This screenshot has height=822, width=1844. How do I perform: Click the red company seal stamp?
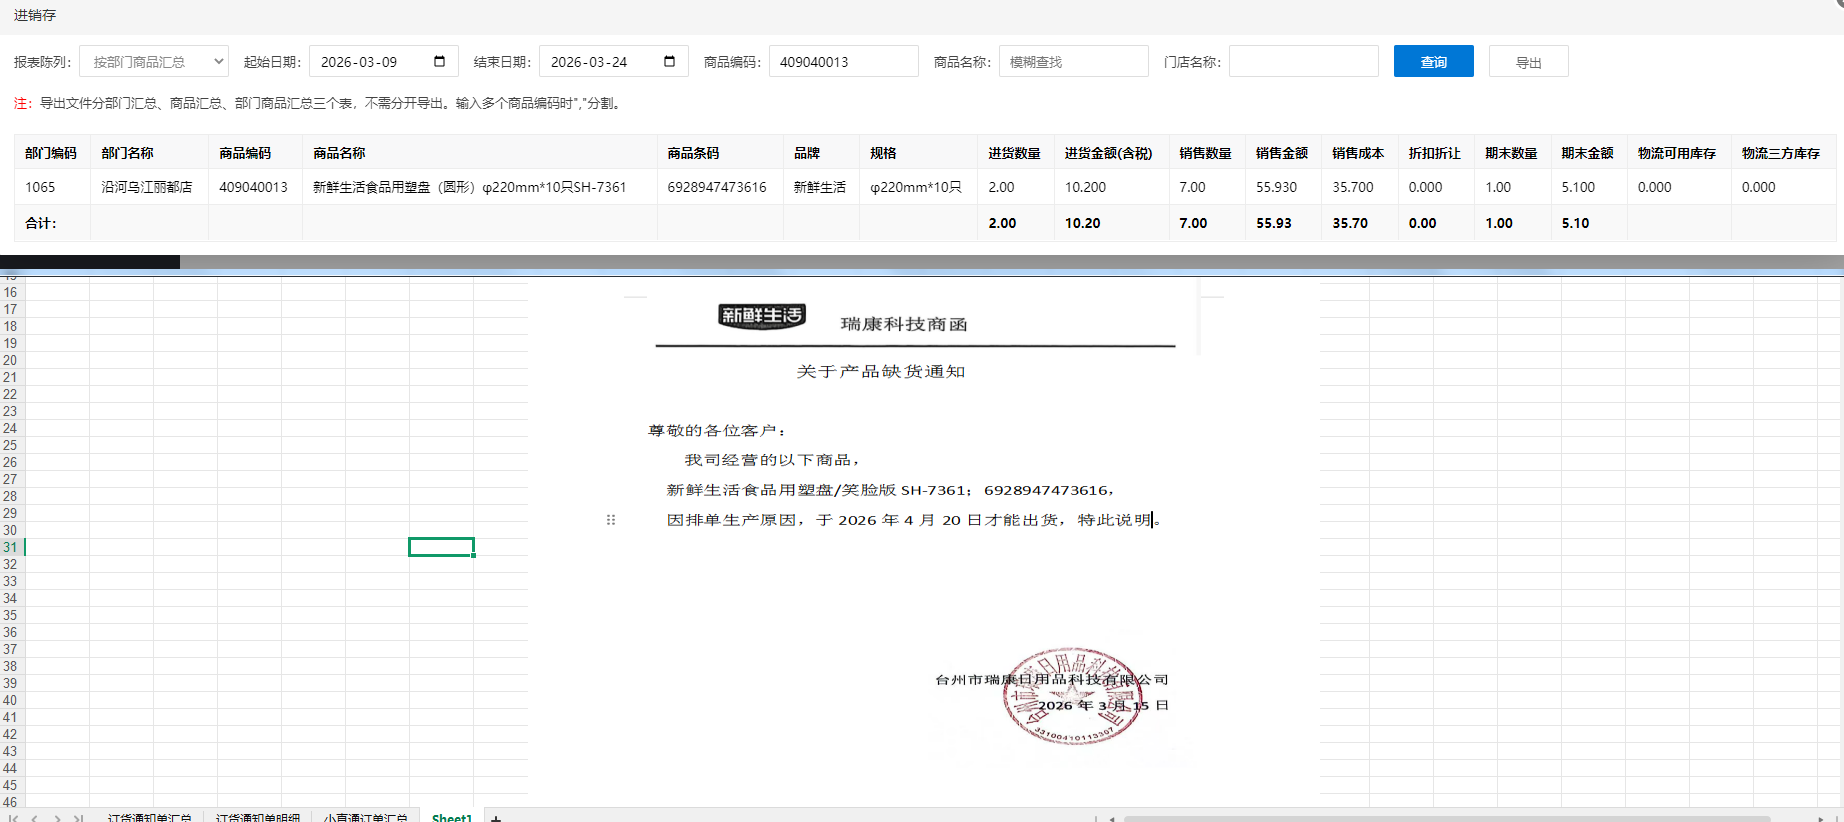tap(1071, 695)
